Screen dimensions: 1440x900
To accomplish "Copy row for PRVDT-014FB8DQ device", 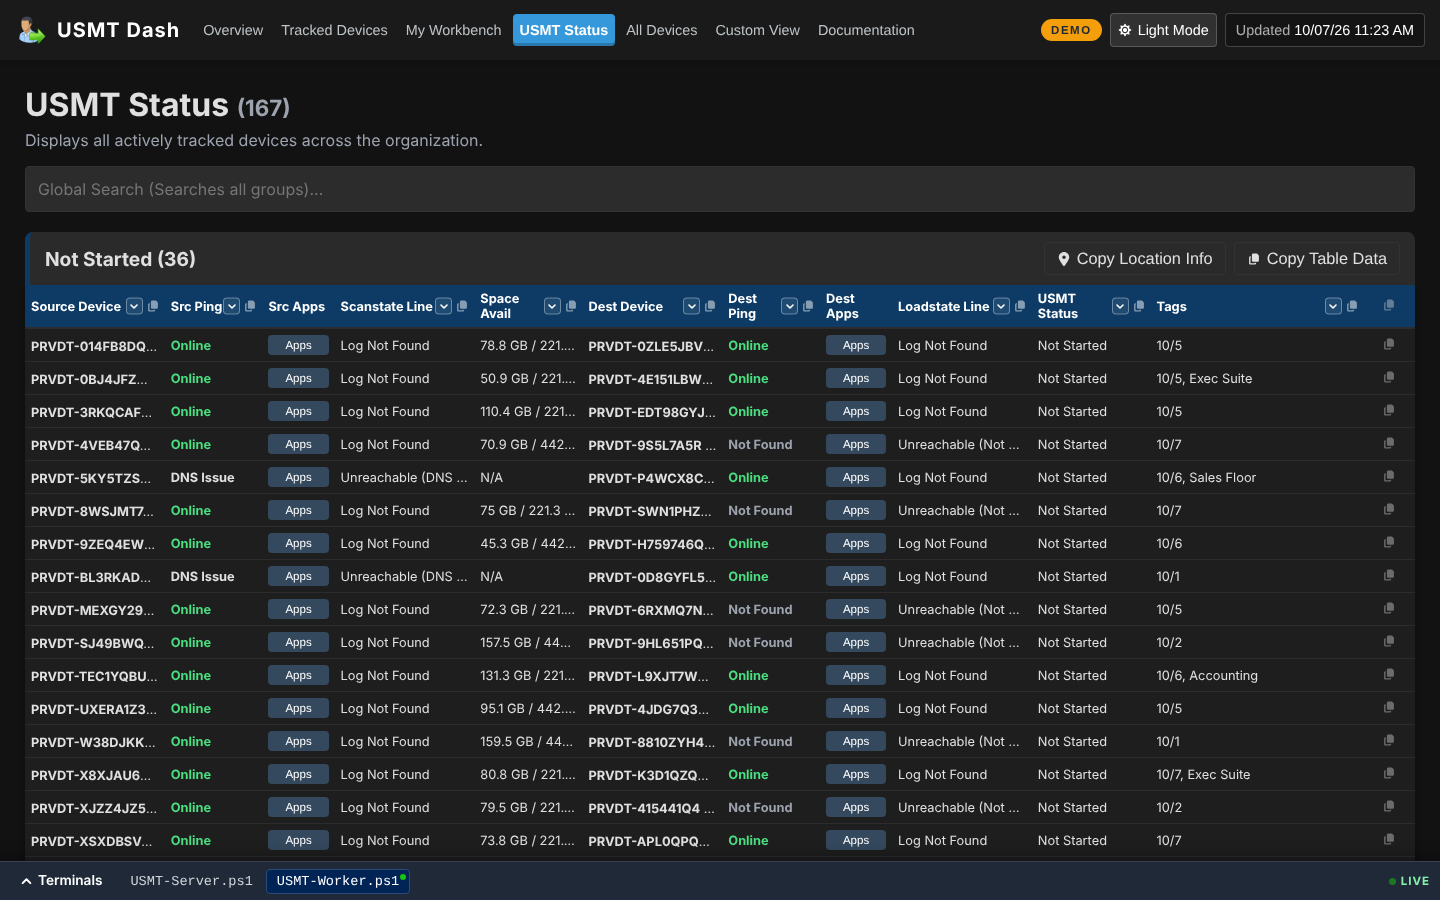I will point(1389,344).
